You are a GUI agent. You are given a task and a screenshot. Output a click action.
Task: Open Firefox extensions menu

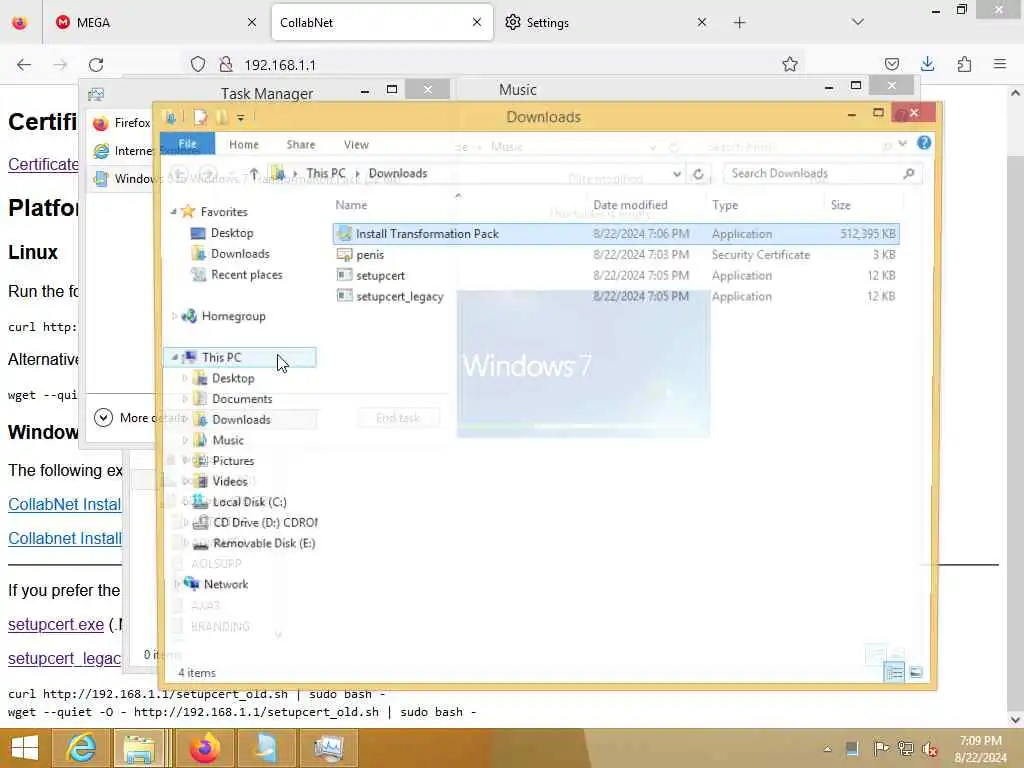964,64
